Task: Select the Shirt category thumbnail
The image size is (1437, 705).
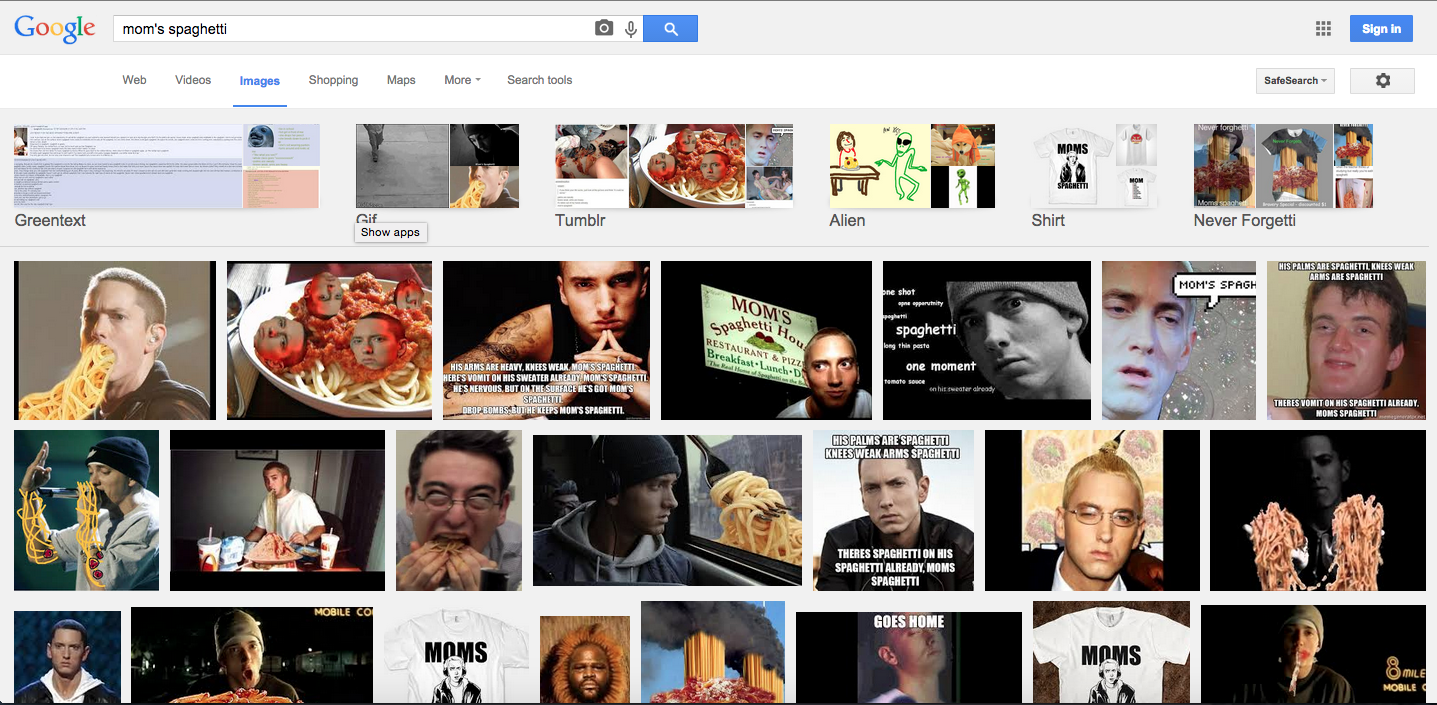Action: tap(1093, 166)
